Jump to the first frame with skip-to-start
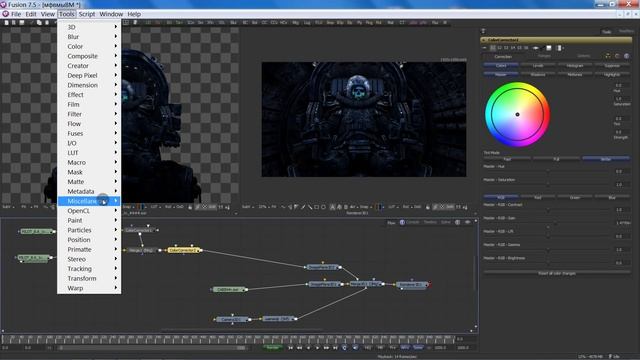Screen dimensions: 640x360 [291, 348]
